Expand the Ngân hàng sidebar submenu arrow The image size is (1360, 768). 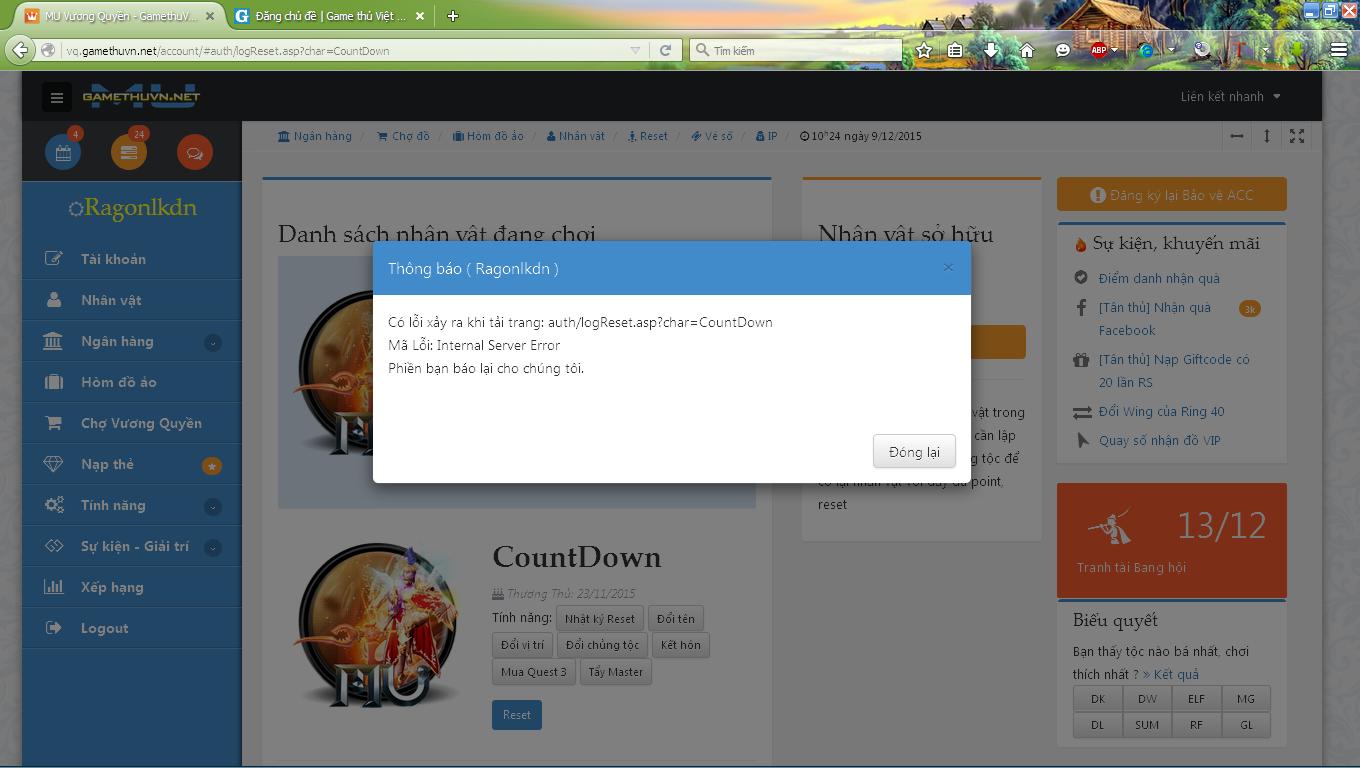(212, 342)
